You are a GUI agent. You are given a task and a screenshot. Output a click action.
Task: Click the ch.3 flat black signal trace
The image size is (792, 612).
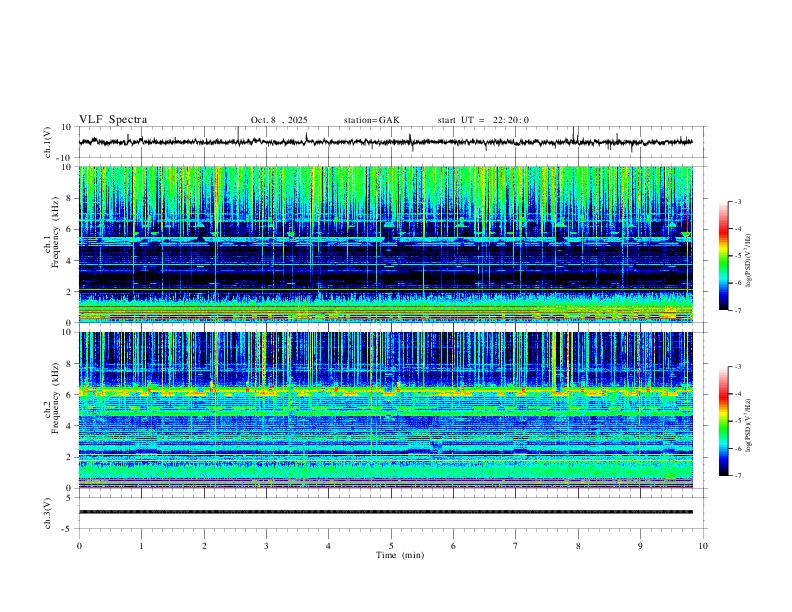(385, 512)
